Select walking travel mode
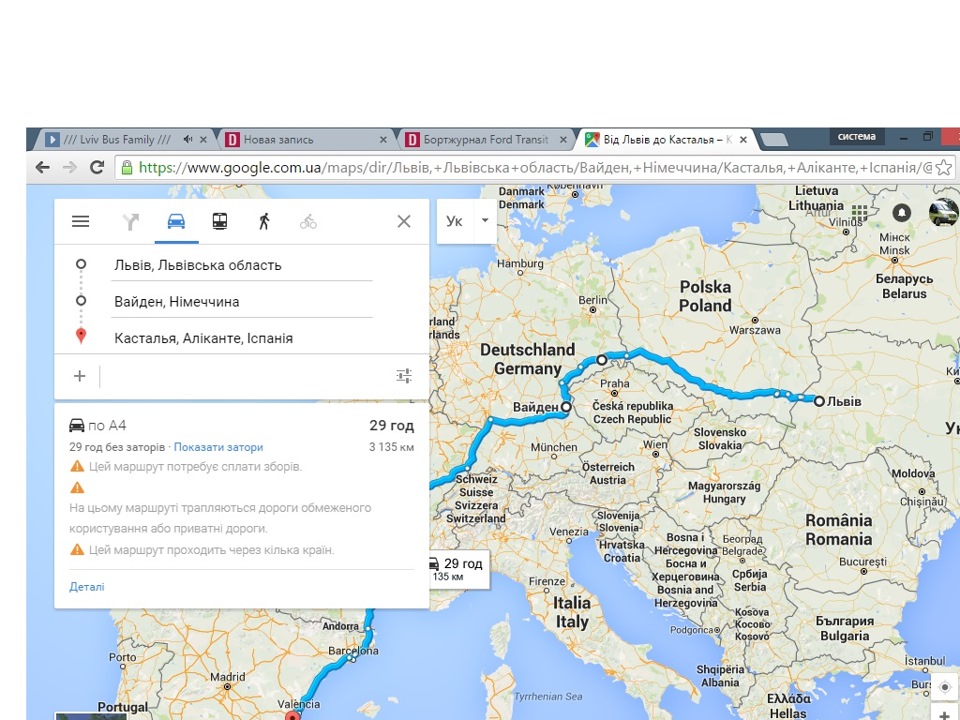This screenshot has width=960, height=720. pyautogui.click(x=264, y=221)
